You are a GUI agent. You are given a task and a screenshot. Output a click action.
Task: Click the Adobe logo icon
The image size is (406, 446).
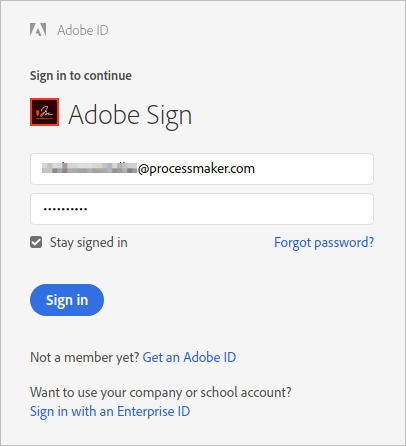(38, 30)
